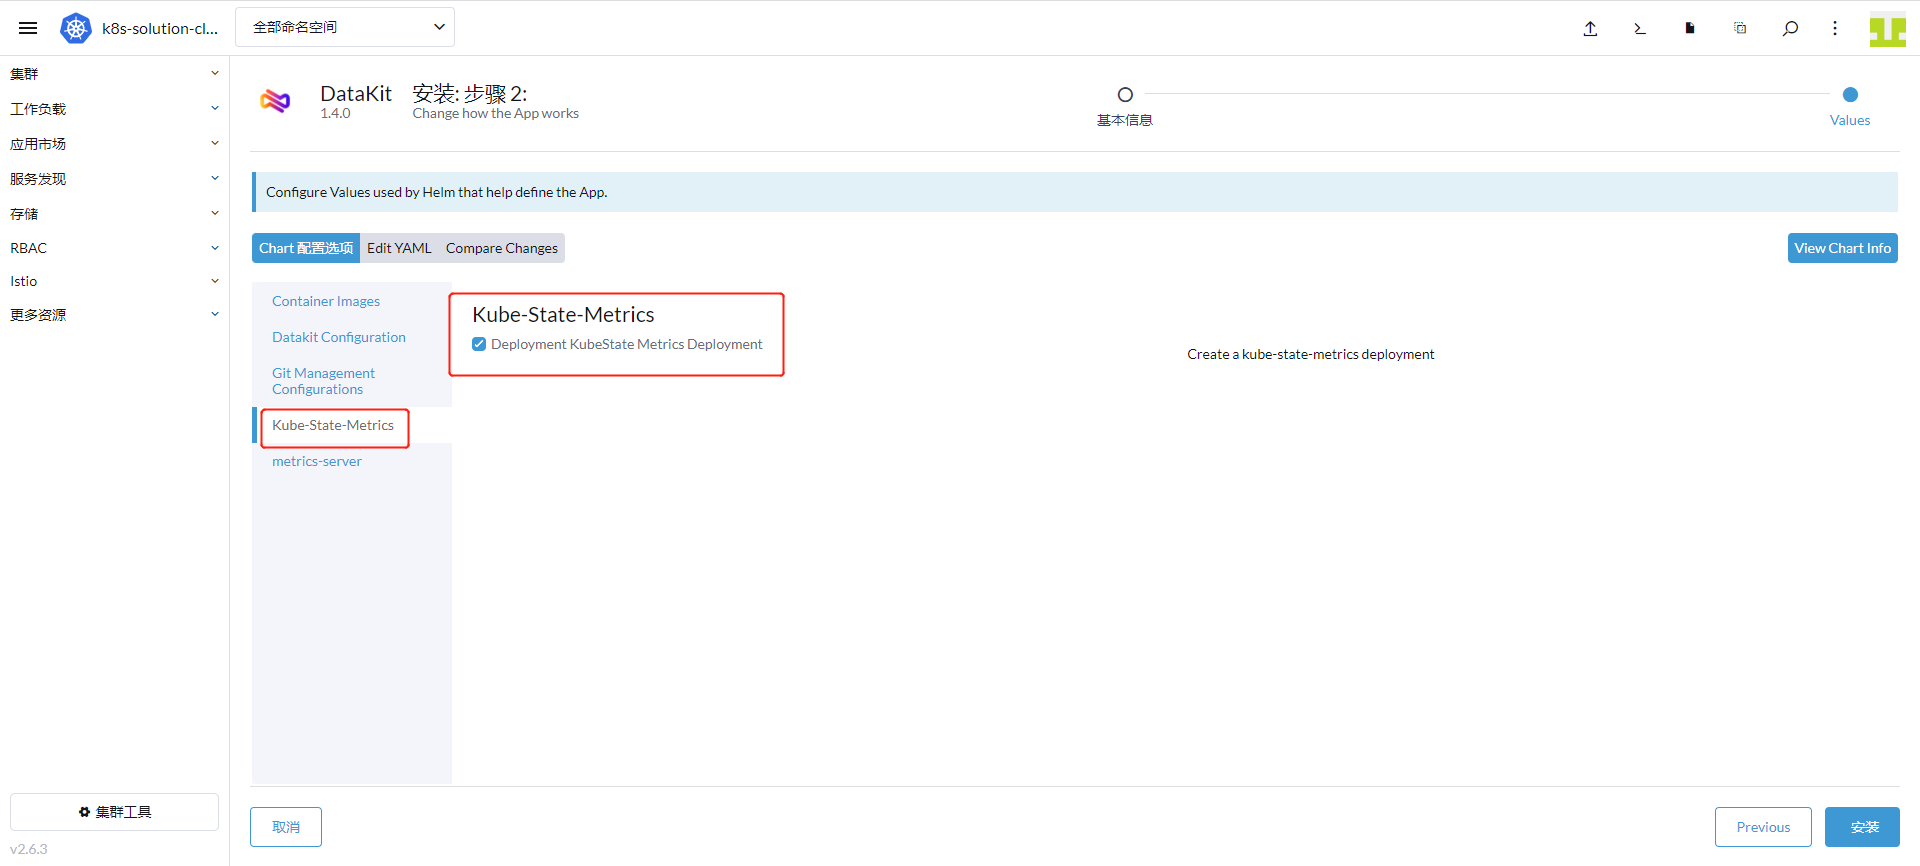Open the 全部命名空间 namespace dropdown

coord(345,27)
